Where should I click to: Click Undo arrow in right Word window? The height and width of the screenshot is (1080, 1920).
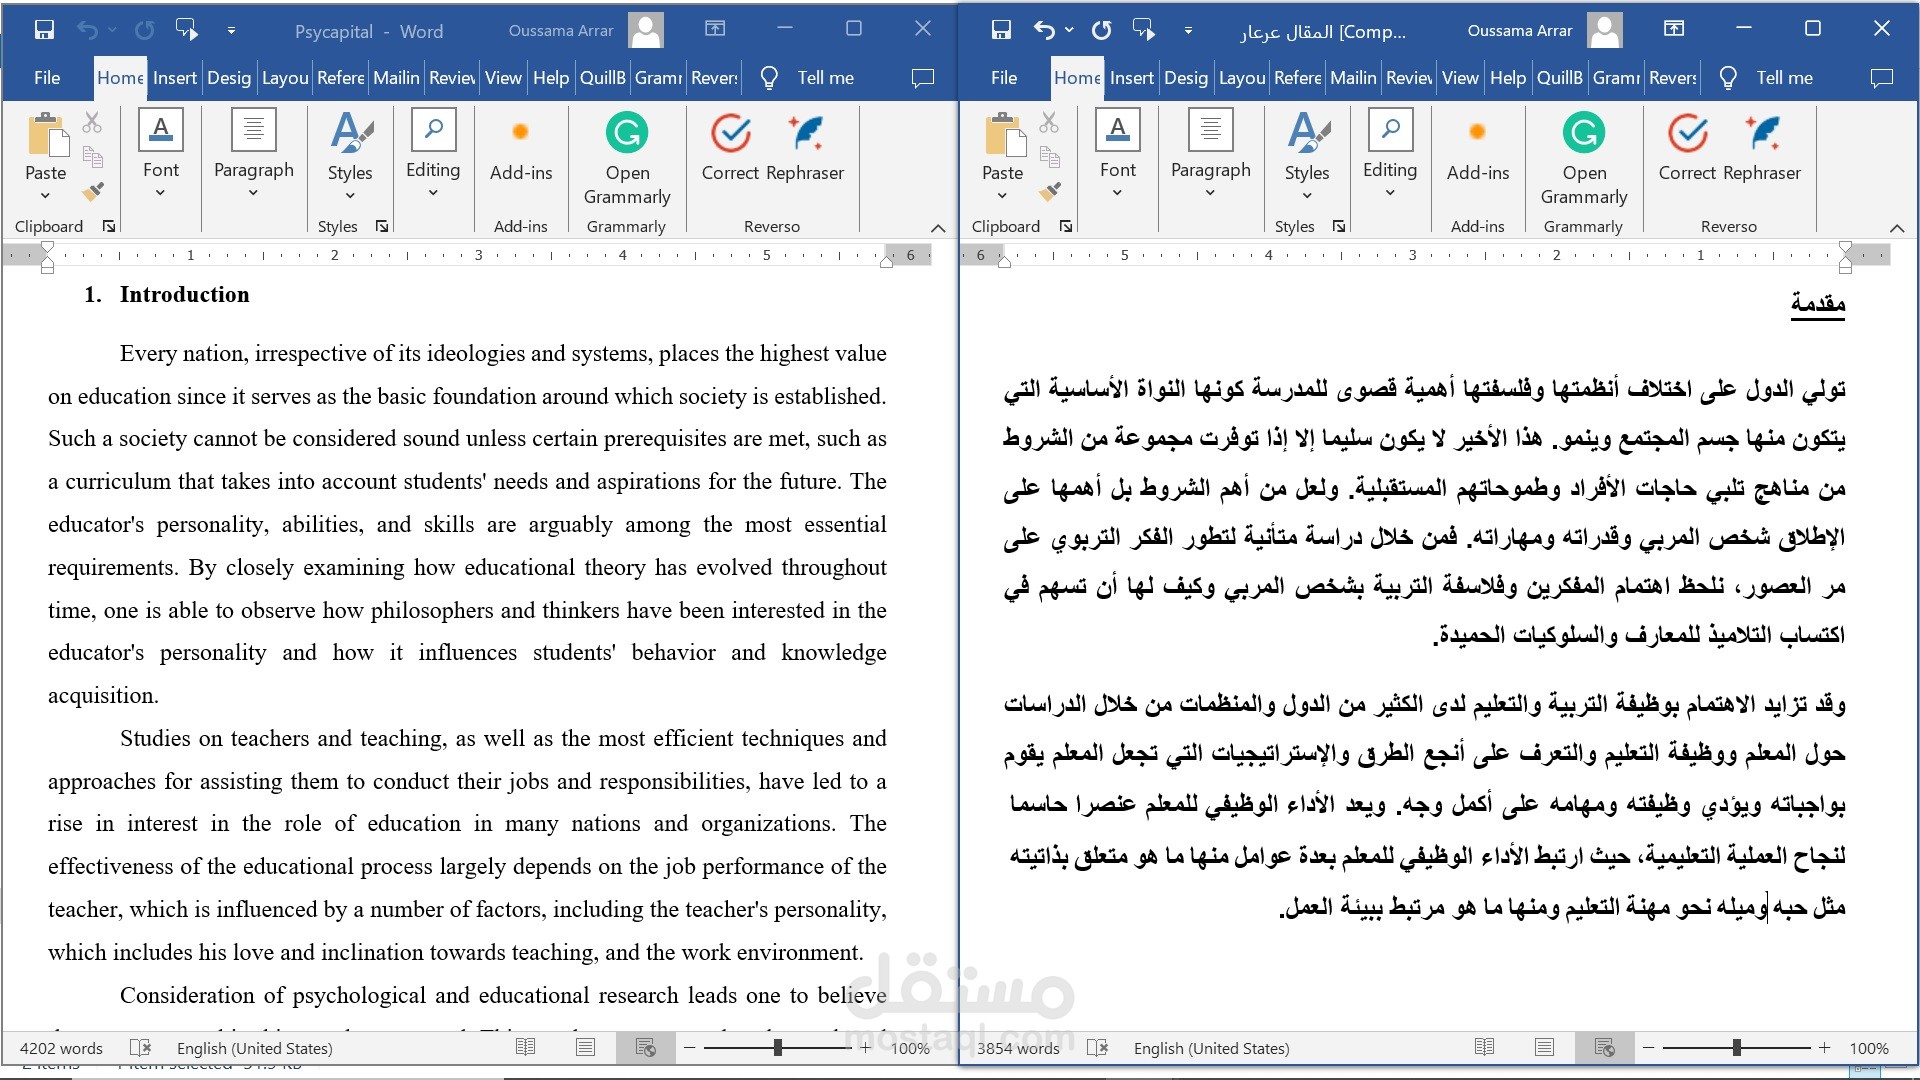coord(1043,30)
